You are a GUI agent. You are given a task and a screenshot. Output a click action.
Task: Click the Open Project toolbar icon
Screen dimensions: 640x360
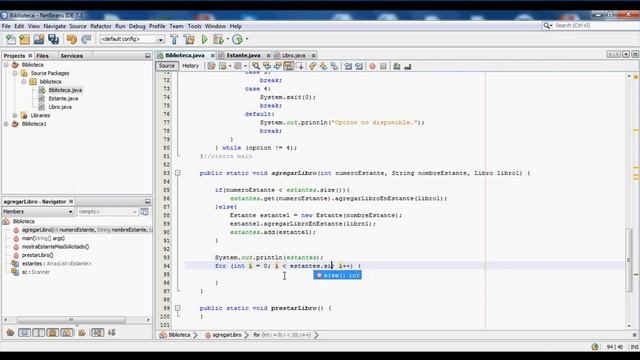tap(39, 39)
